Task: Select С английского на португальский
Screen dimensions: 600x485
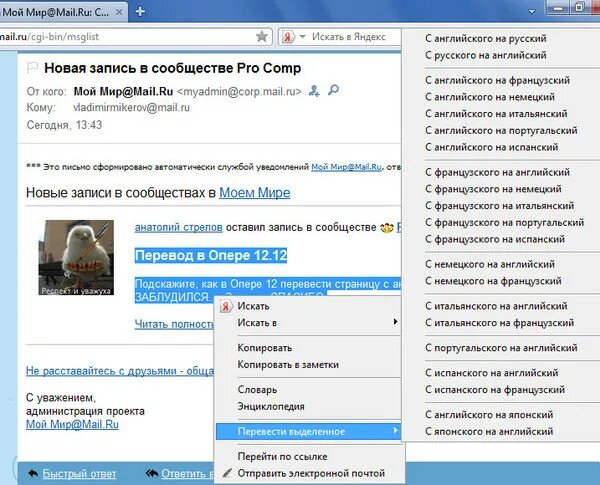Action: [x=502, y=131]
